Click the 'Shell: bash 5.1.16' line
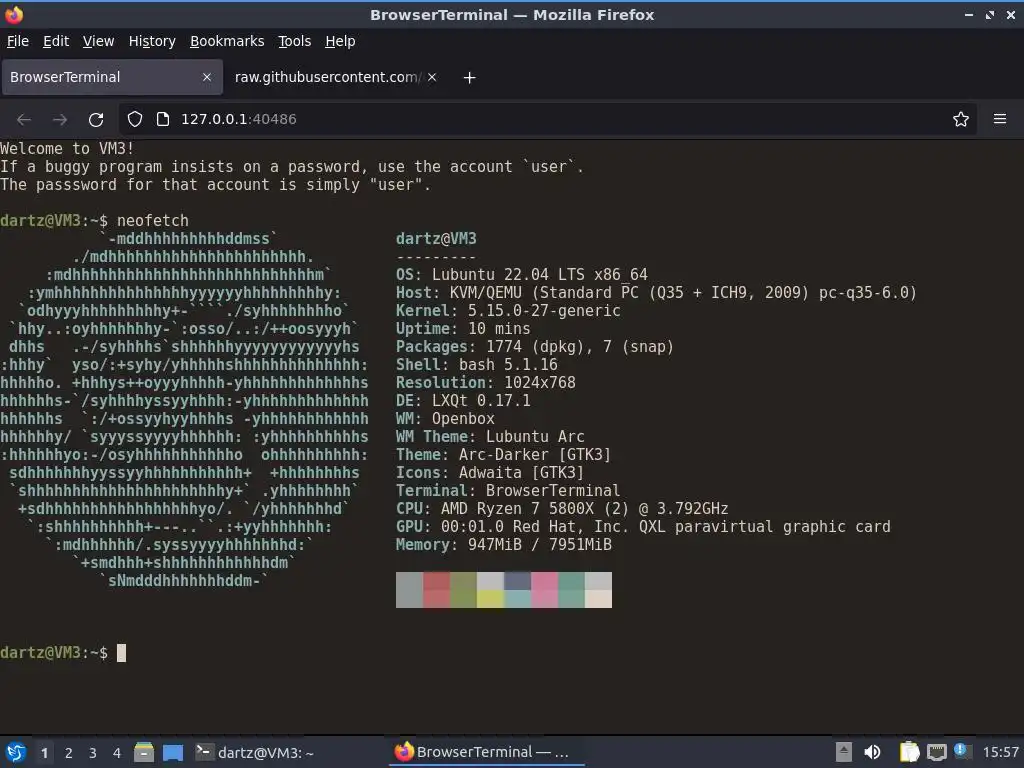This screenshot has width=1024, height=768. [477, 364]
